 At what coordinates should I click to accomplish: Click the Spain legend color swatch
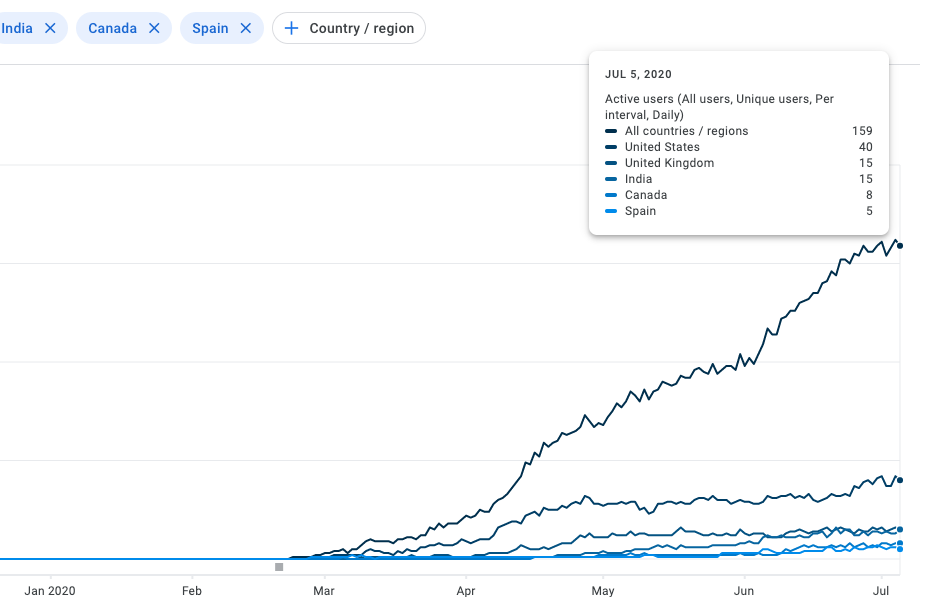pyautogui.click(x=611, y=211)
